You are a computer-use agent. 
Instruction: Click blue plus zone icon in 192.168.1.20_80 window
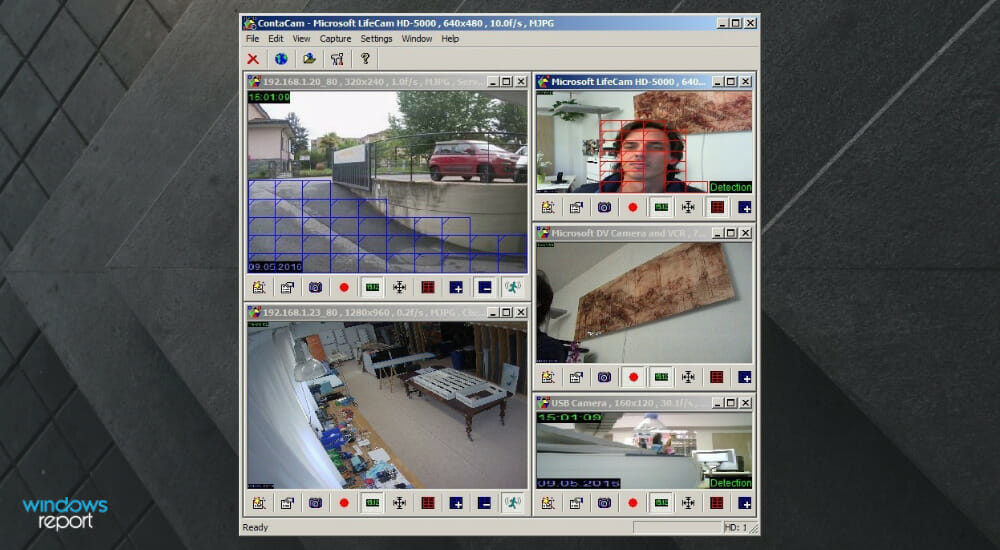456,288
